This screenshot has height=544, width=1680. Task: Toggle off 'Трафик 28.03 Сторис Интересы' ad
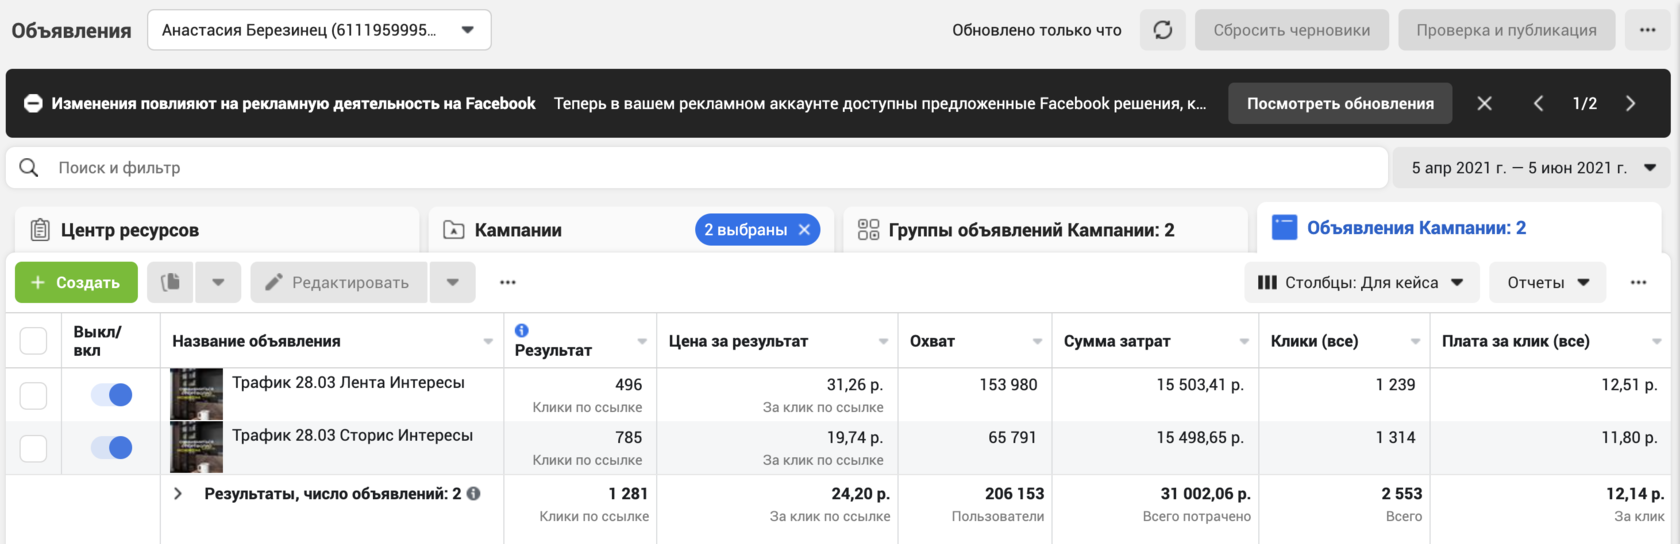pos(111,447)
